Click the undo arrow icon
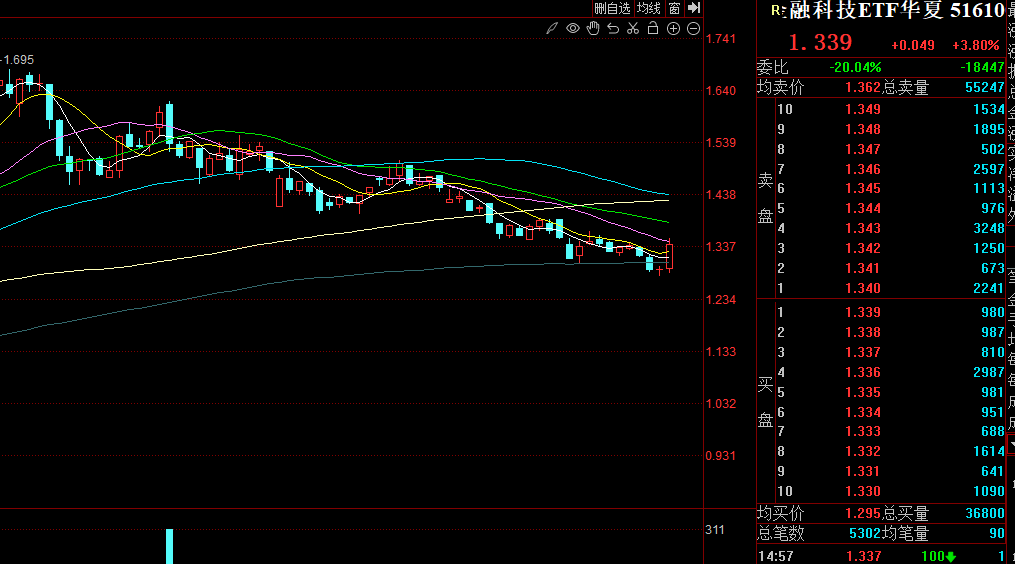1015x564 pixels. click(613, 29)
